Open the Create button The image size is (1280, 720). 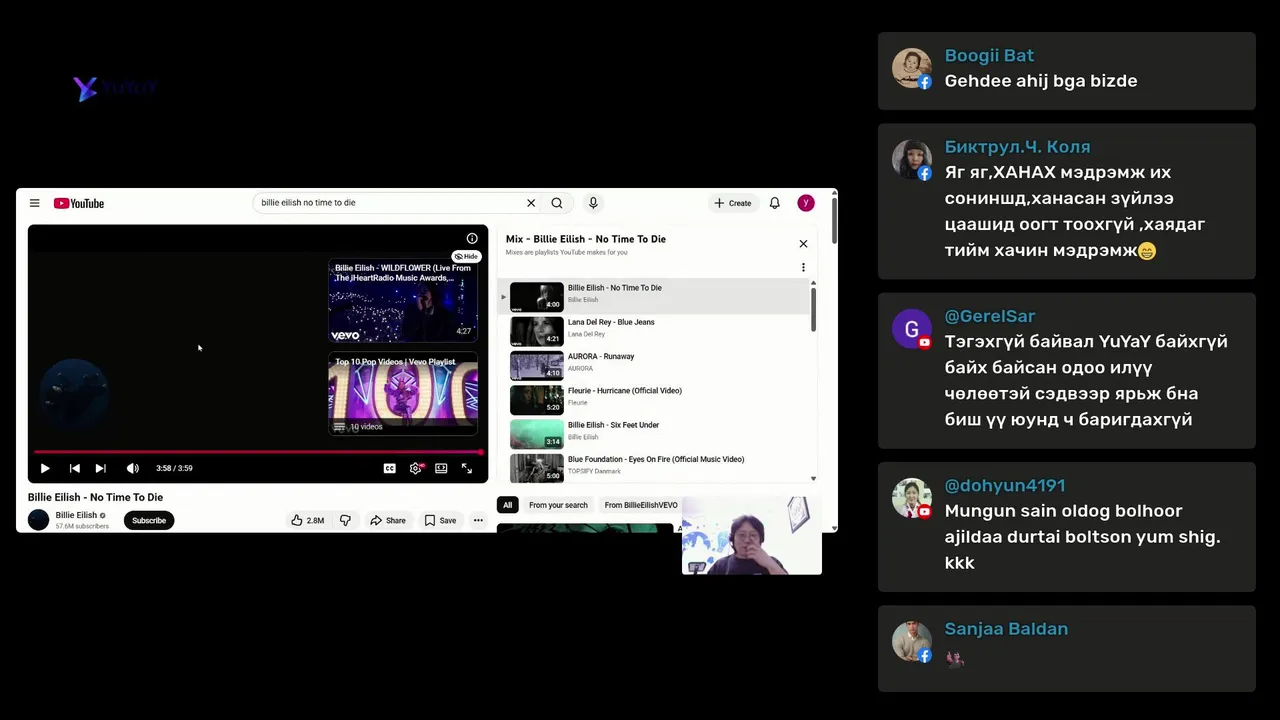(x=733, y=203)
